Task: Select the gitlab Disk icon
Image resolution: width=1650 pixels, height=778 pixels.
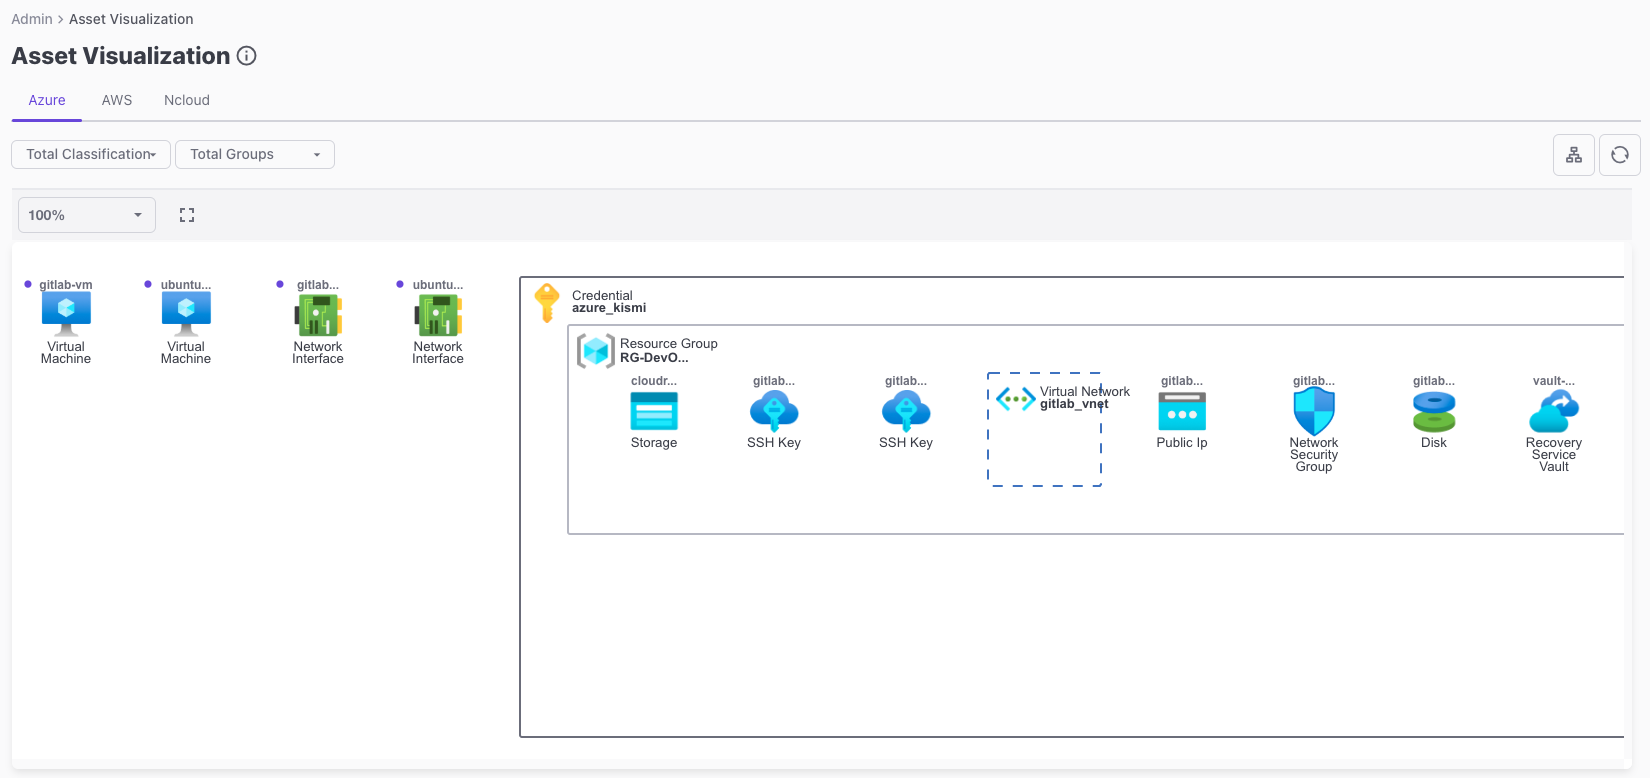Action: (1434, 411)
